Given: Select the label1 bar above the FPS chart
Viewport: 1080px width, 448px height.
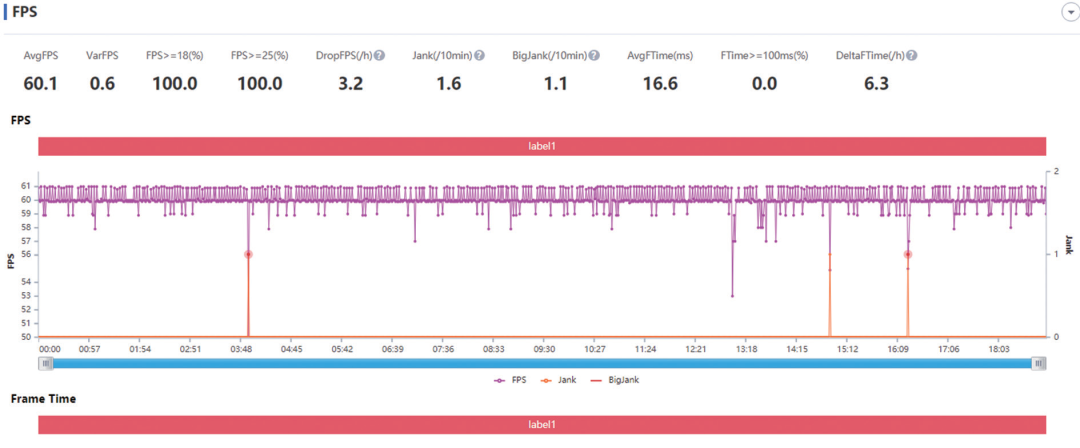Looking at the screenshot, I should click(541, 146).
